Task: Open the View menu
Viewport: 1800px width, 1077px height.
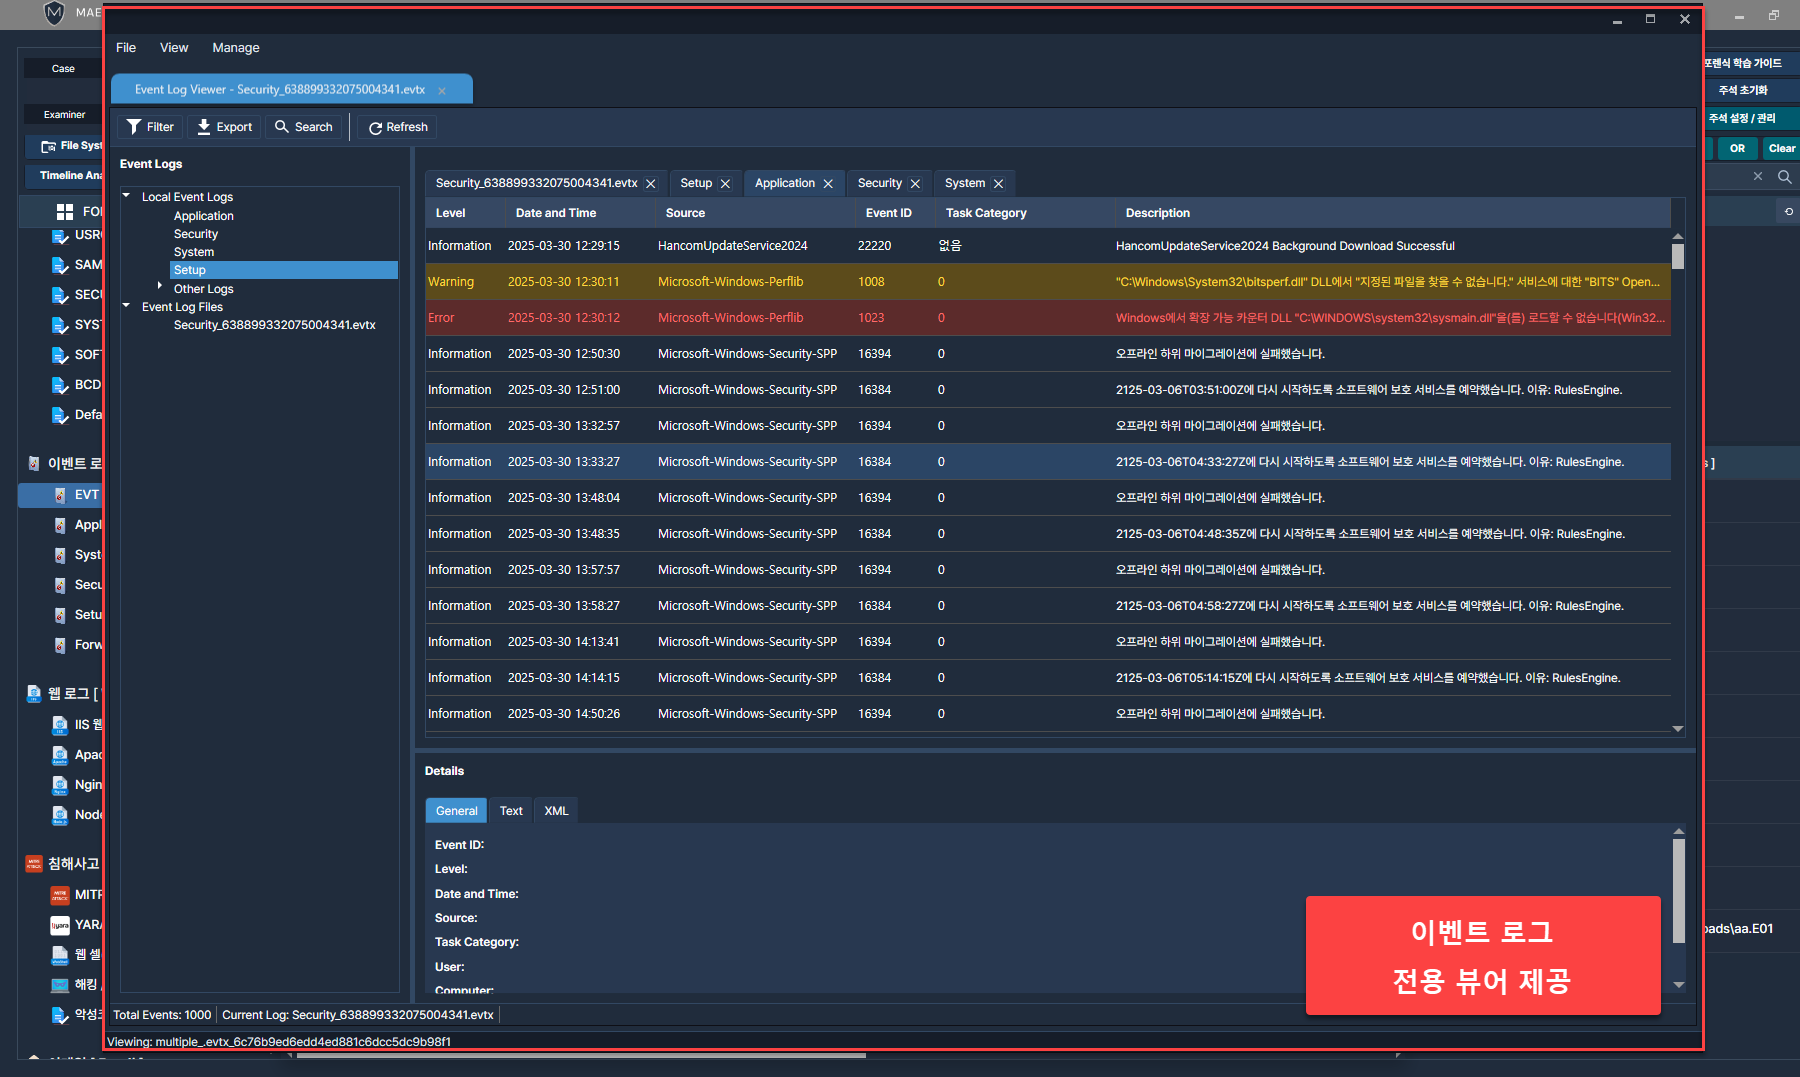Action: pos(173,48)
